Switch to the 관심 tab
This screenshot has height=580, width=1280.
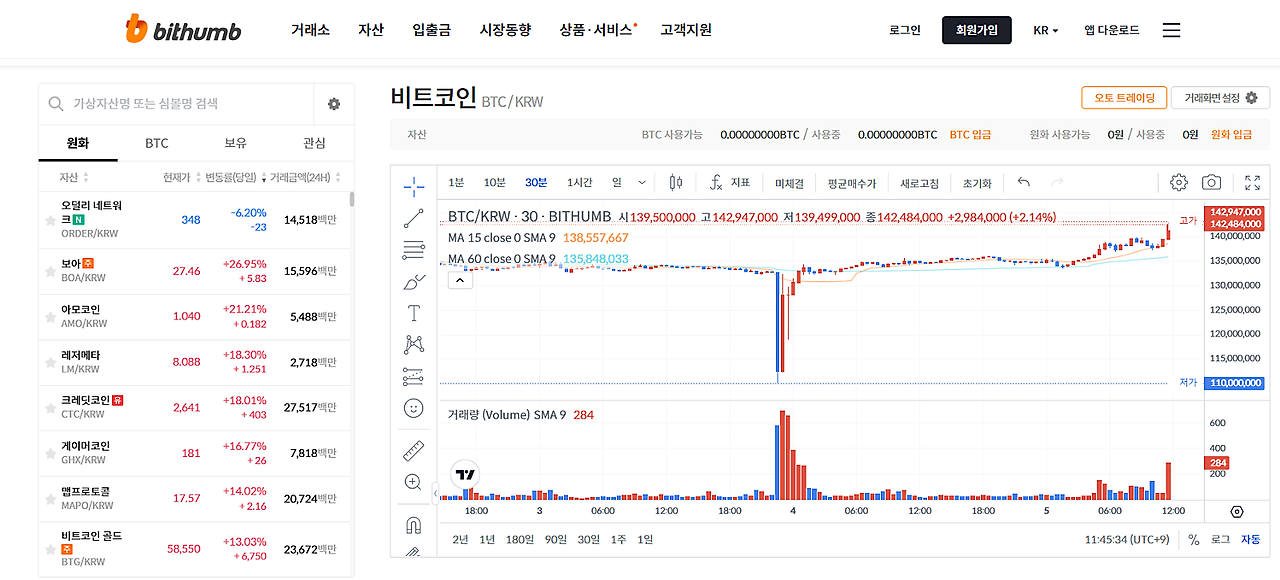point(314,143)
